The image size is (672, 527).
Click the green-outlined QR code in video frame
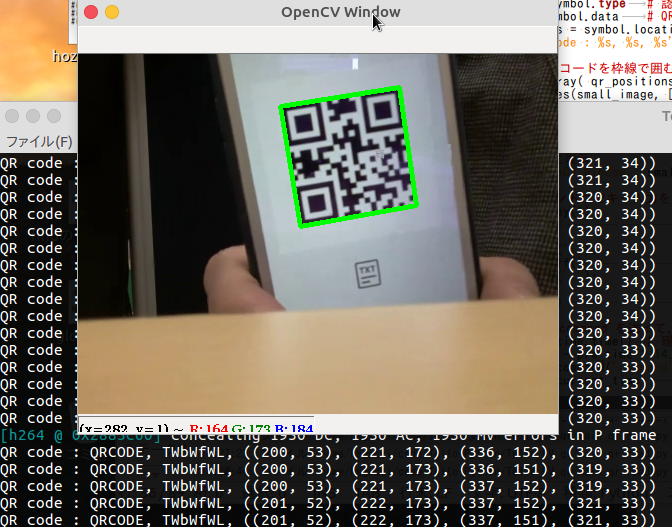[348, 157]
